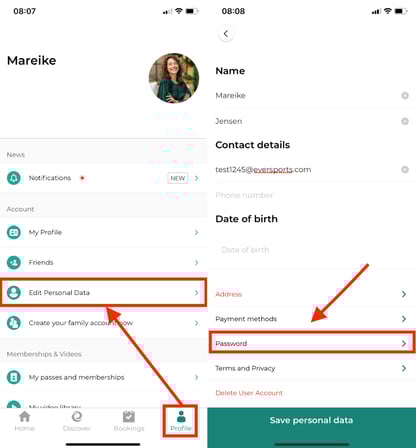
Task: Expand Terms and Privacy chevron
Action: click(404, 368)
